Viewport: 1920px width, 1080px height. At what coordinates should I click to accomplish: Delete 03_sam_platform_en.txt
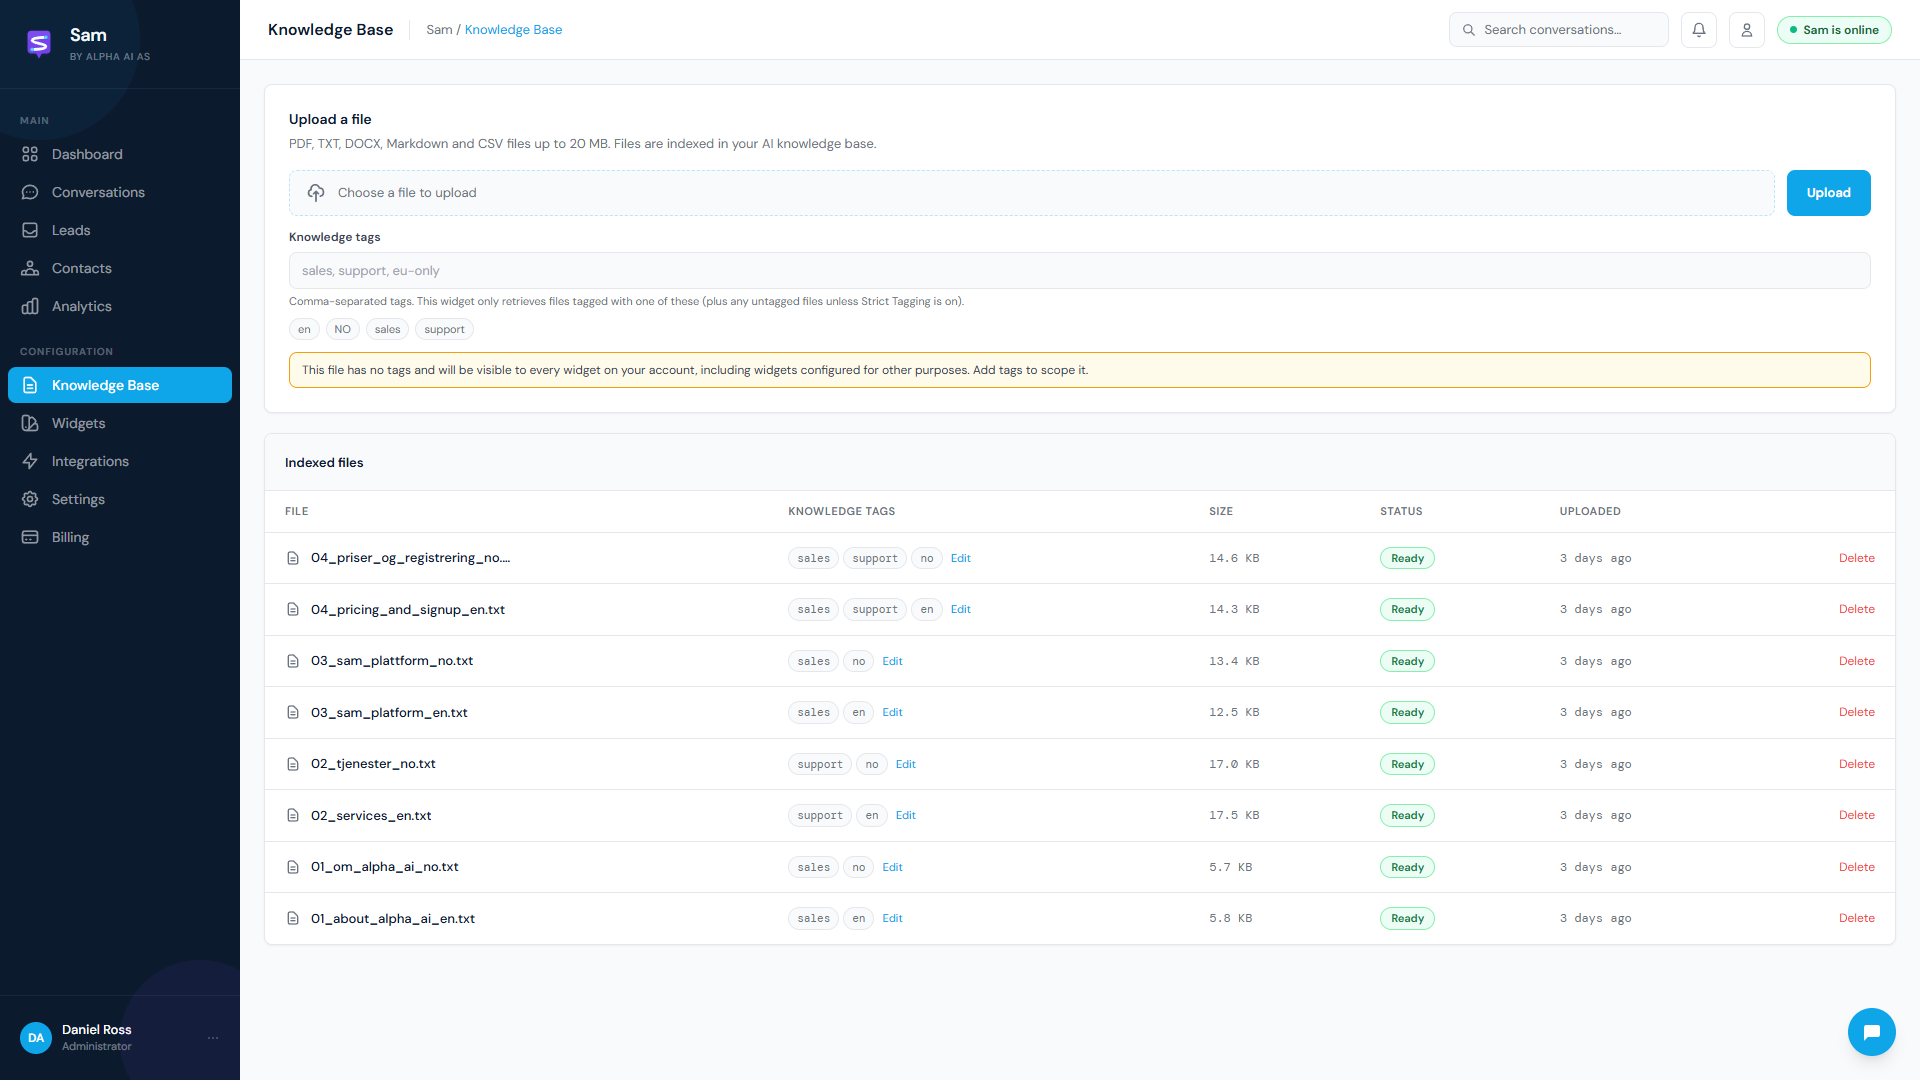tap(1856, 713)
